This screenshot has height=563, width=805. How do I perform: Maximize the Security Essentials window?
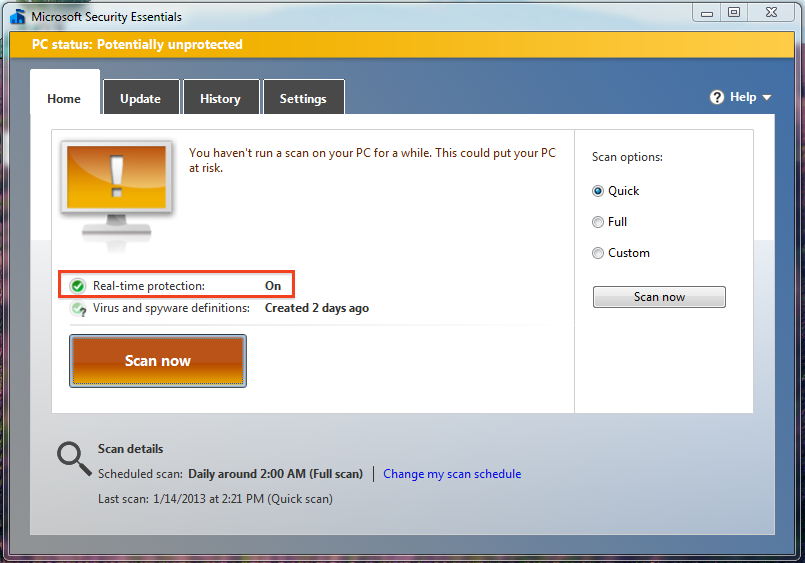(x=734, y=13)
